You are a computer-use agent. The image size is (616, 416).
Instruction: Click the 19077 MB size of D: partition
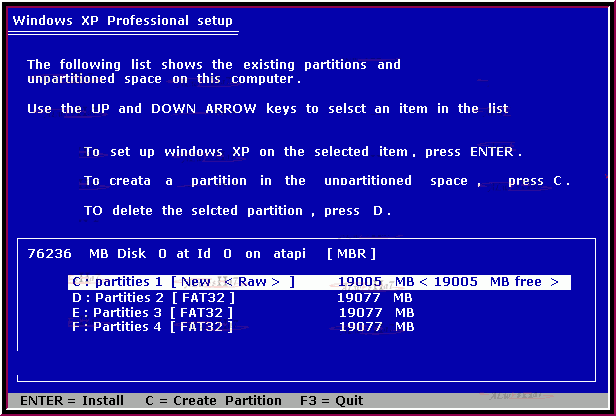pos(375,298)
